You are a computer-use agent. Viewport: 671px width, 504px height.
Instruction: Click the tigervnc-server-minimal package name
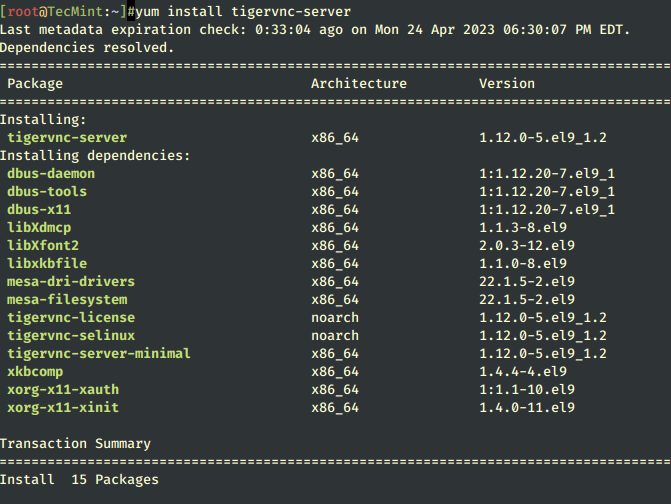99,353
